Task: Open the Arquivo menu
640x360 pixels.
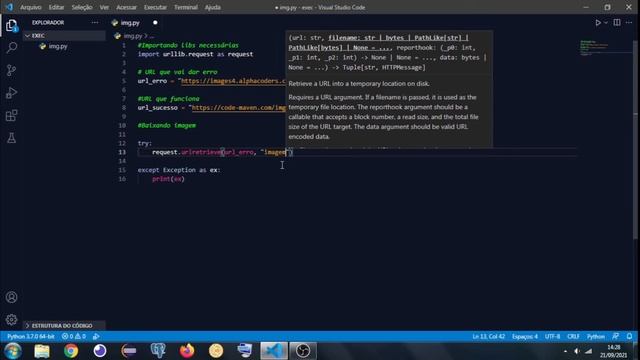Action: 31,7
